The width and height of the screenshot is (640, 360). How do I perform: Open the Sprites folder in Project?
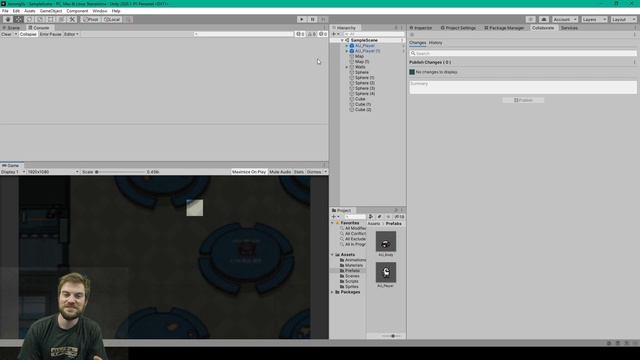(x=351, y=287)
